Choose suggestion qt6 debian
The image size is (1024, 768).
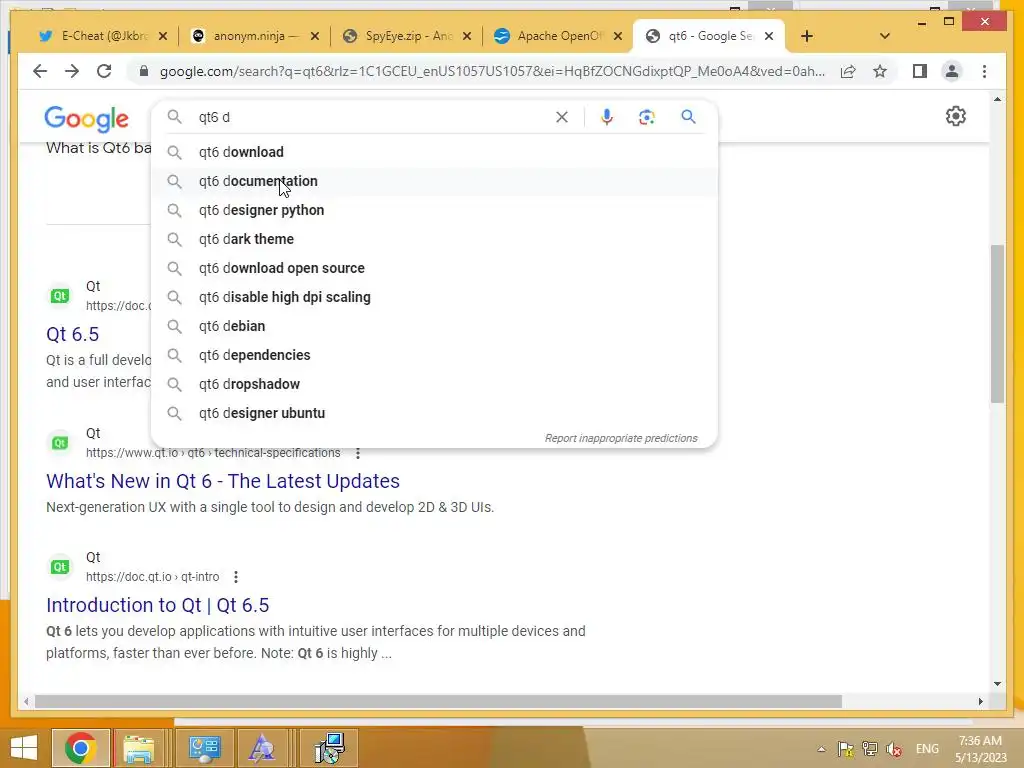click(x=434, y=326)
